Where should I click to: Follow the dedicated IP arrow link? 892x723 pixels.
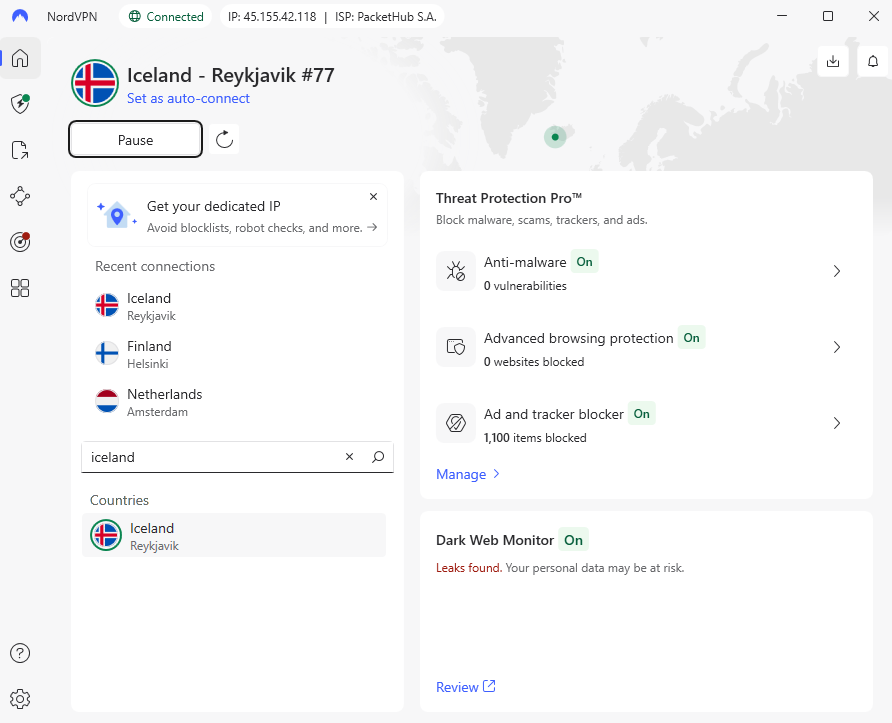372,228
